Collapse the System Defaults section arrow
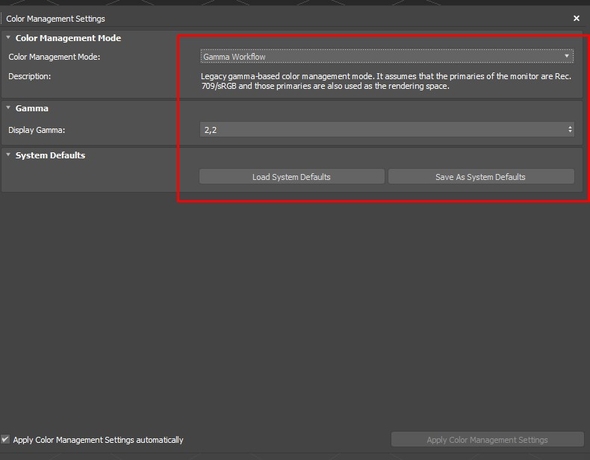 (x=8, y=155)
